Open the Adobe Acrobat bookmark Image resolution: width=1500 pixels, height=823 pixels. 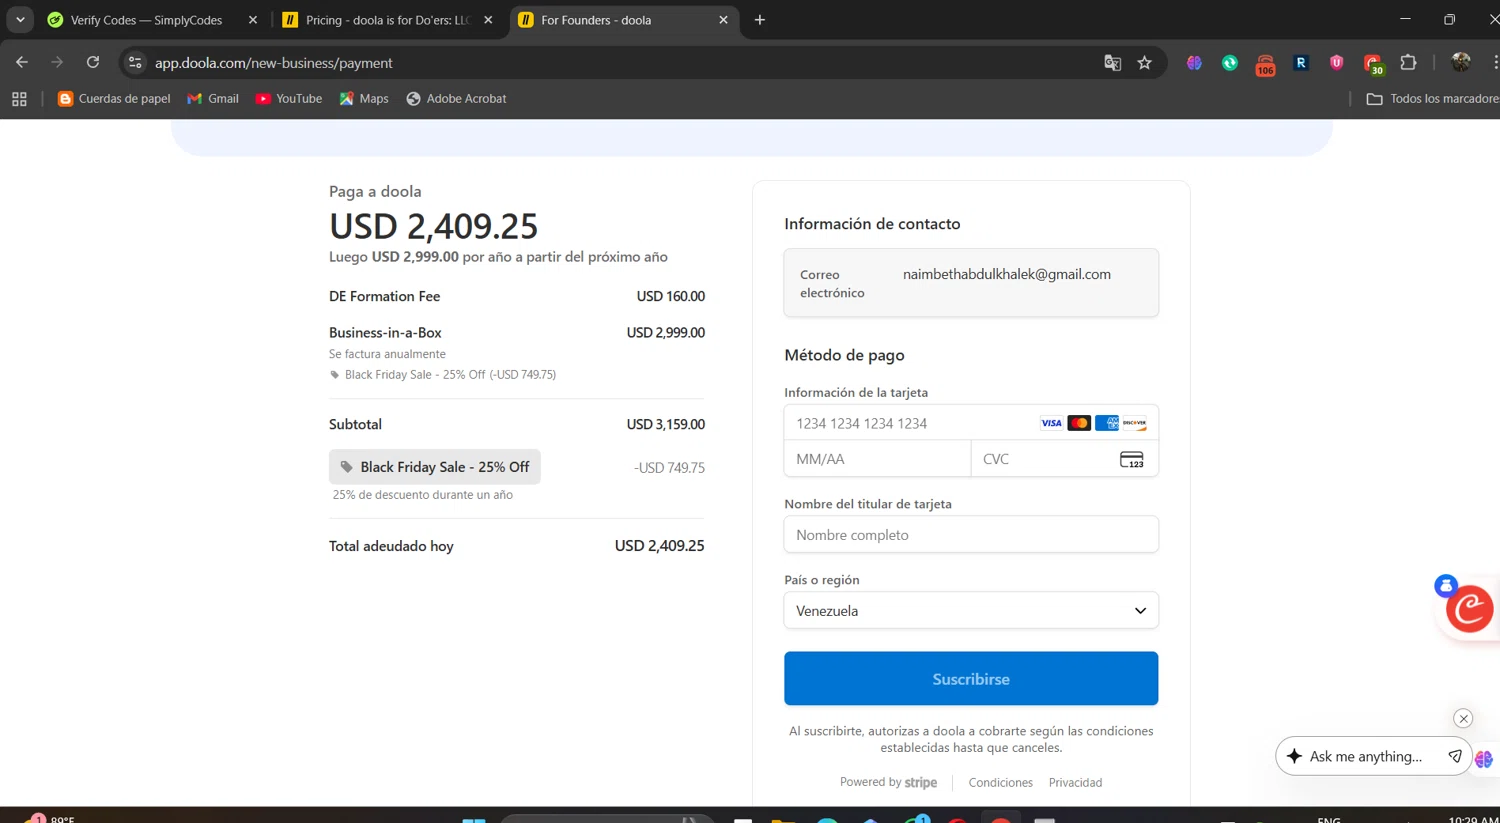tap(456, 99)
